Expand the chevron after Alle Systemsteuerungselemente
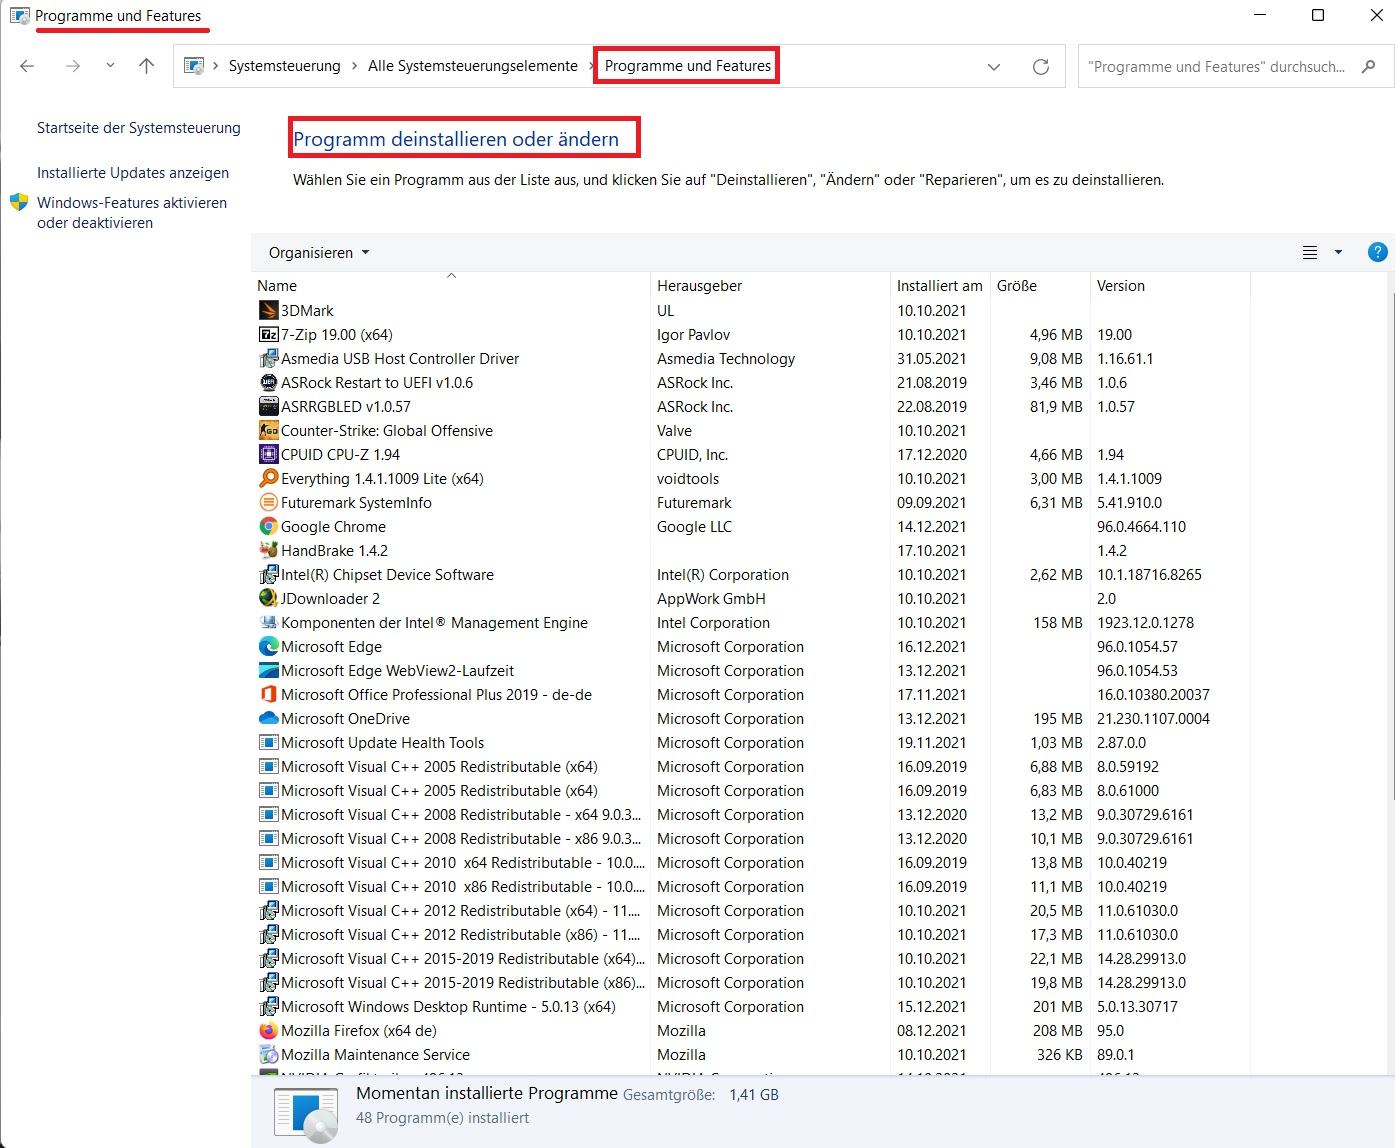 (x=591, y=66)
